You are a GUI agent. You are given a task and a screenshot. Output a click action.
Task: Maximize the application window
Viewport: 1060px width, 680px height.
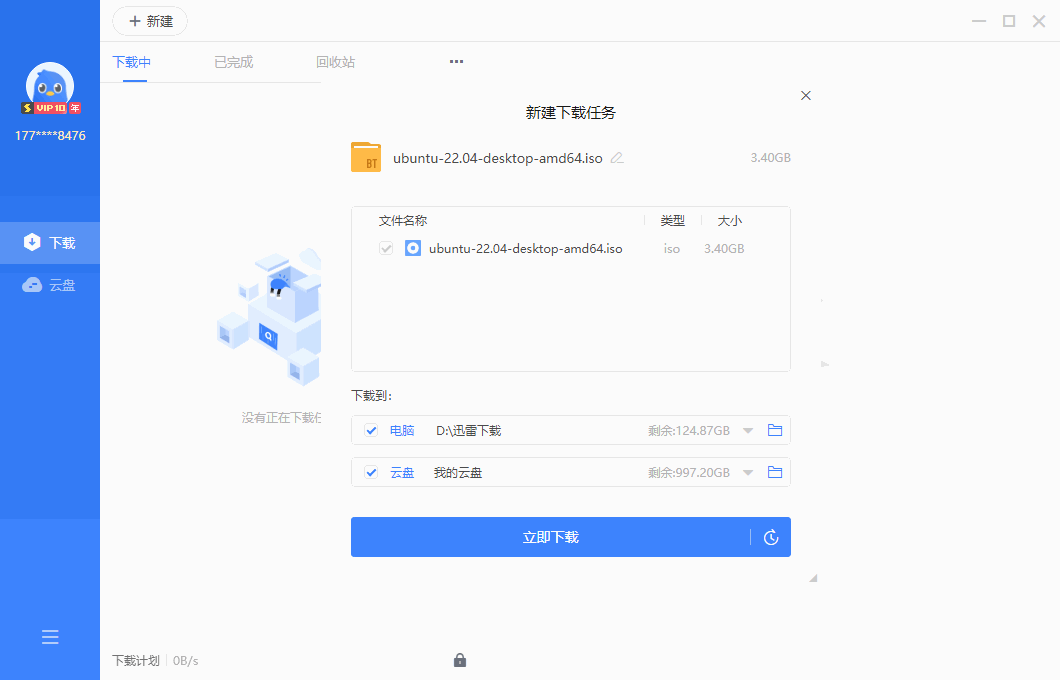point(1009,21)
